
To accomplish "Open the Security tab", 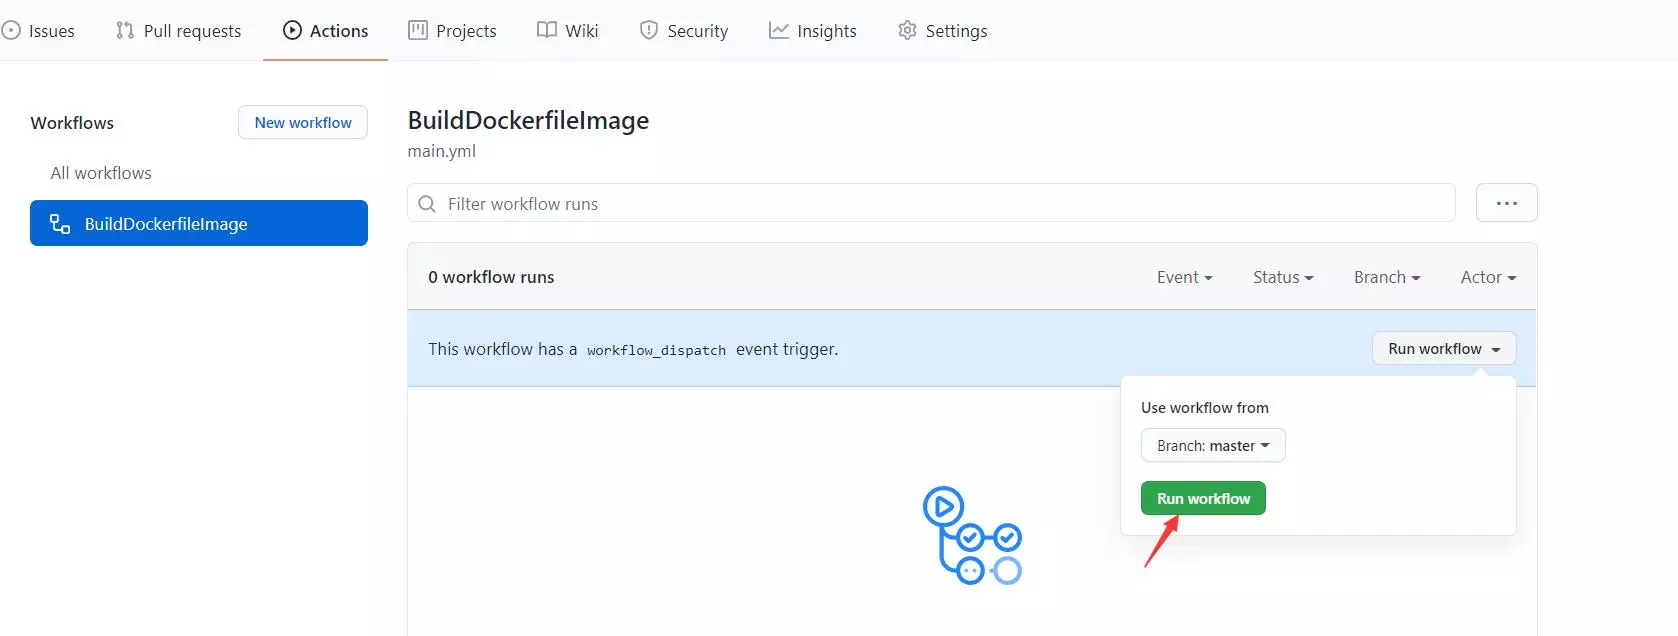I will click(x=684, y=31).
